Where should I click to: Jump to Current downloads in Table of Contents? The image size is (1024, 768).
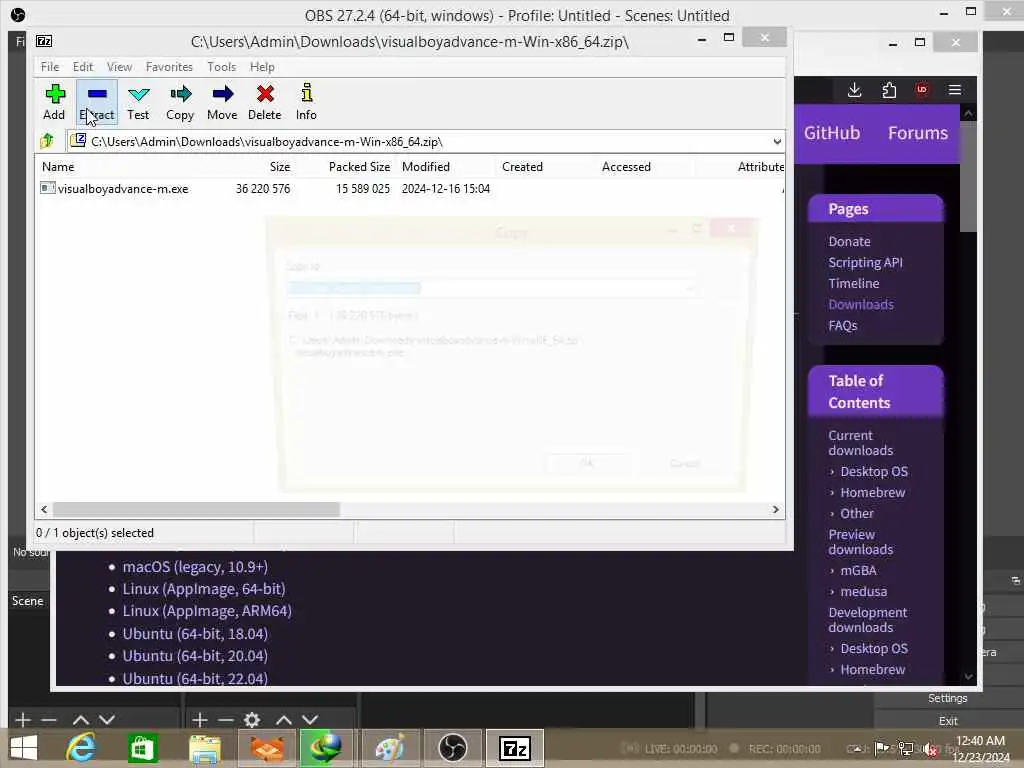click(x=861, y=443)
